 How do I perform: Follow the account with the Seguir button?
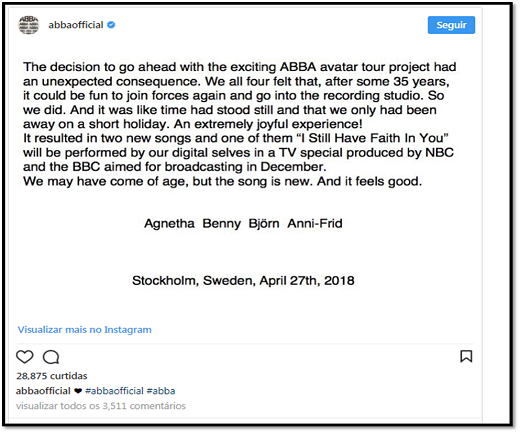click(451, 25)
